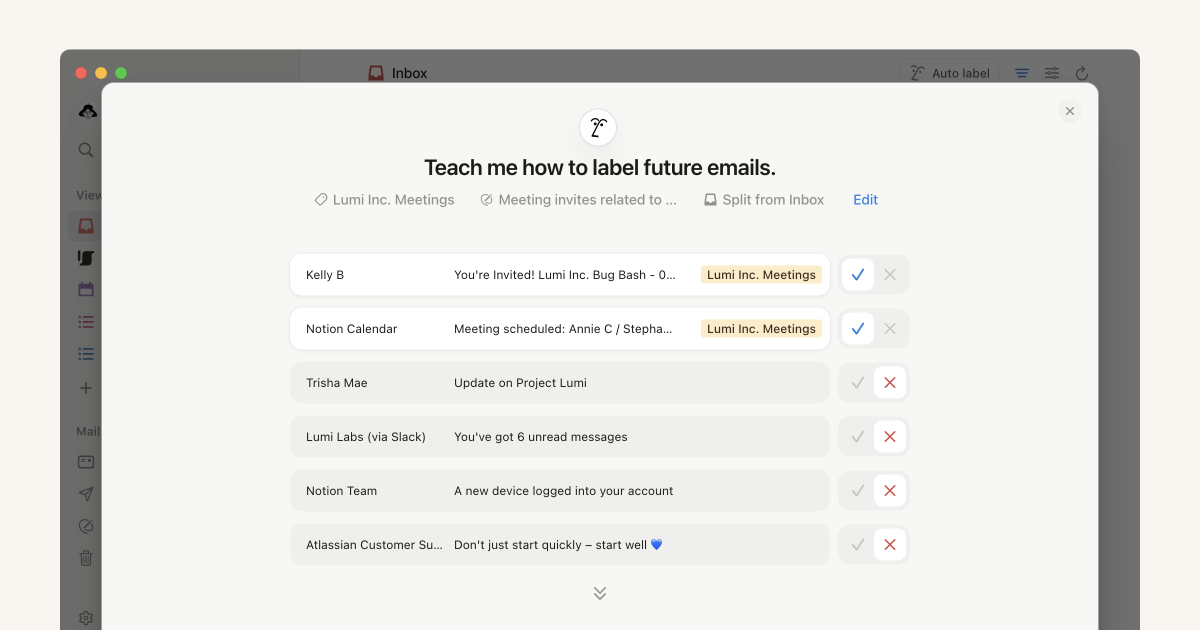Select the Update on Project Lumi email row
Viewport: 1200px width, 630px height.
[x=560, y=382]
